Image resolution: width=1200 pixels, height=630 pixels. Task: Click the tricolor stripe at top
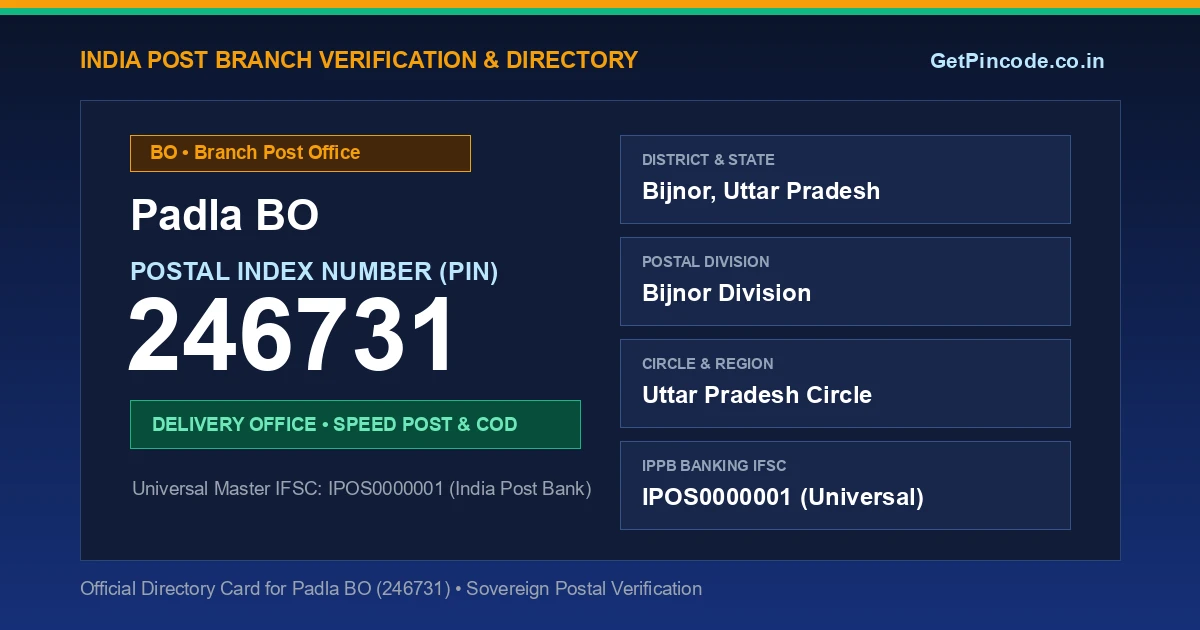tap(600, 7)
